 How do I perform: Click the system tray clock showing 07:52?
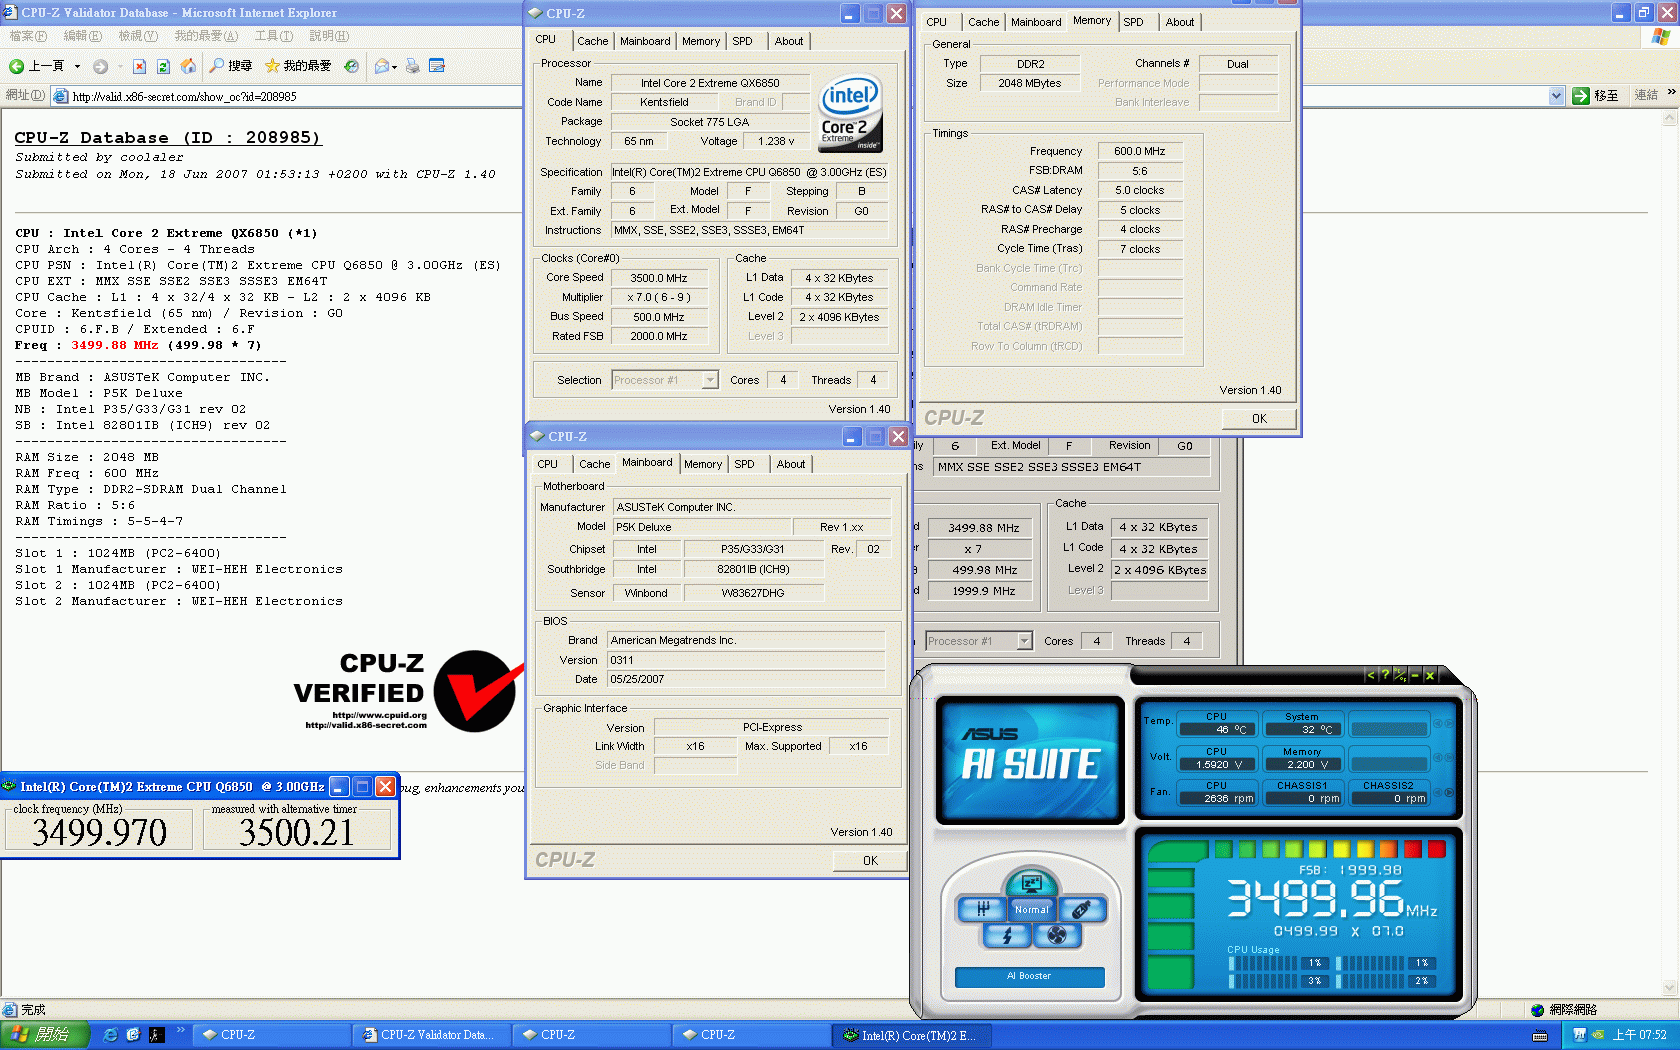tap(1640, 1035)
